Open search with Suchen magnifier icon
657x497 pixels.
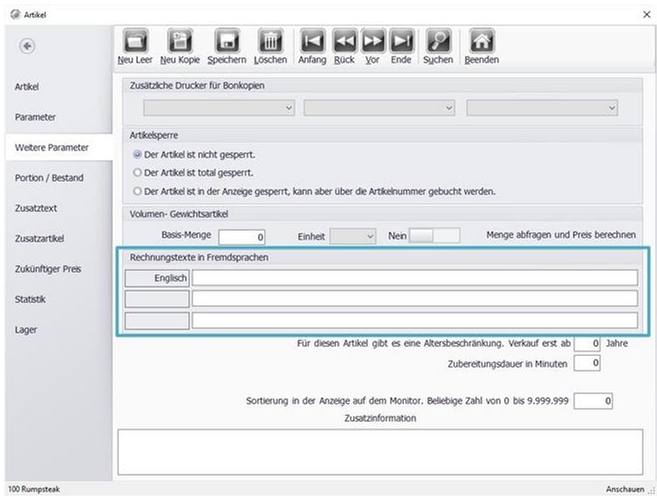438,41
